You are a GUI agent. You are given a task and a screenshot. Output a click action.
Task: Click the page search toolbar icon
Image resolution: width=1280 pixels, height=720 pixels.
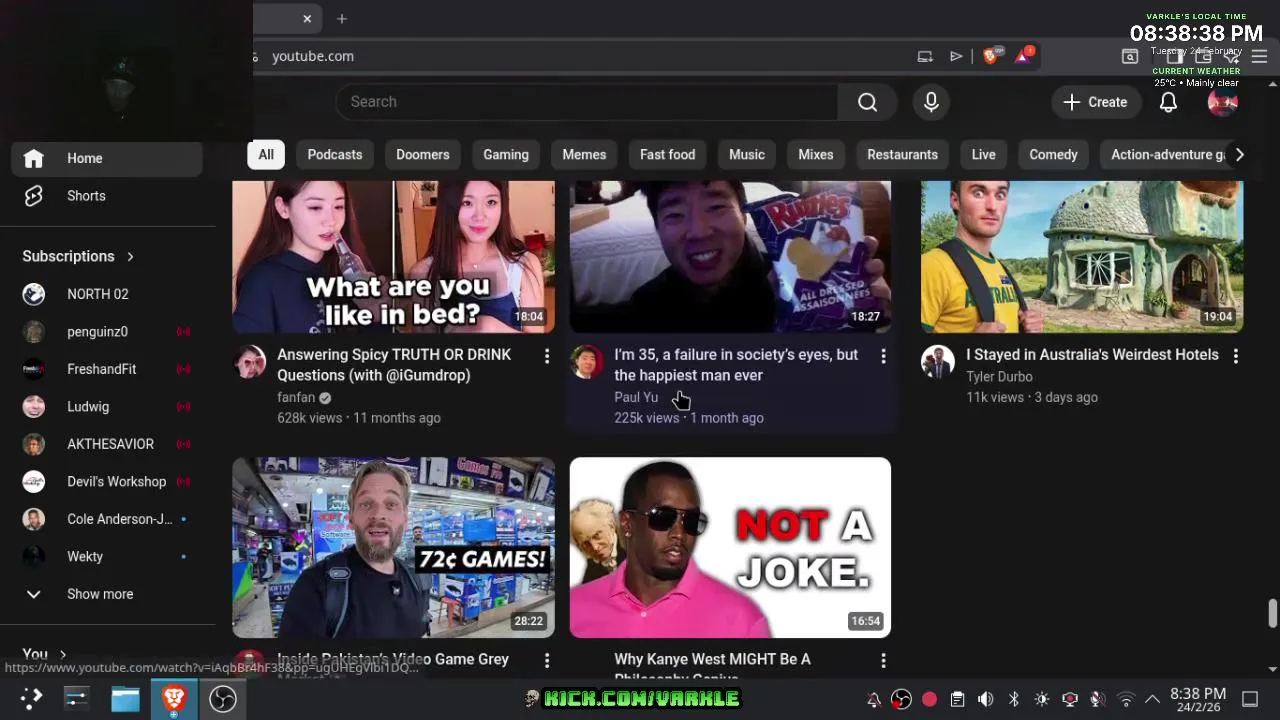[1130, 57]
